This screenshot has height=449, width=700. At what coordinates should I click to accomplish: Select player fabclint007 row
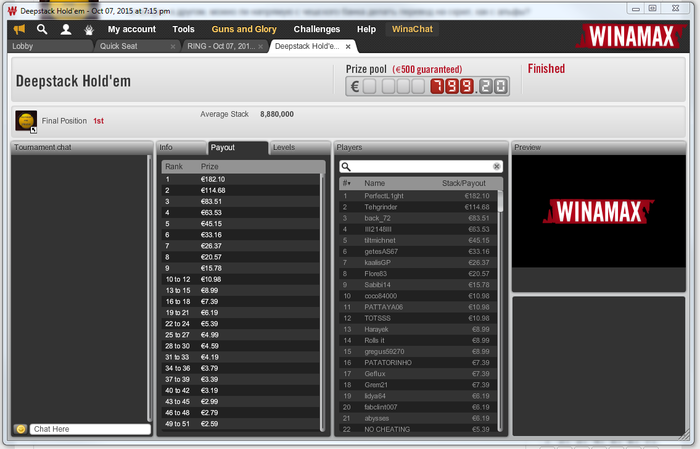[418, 407]
